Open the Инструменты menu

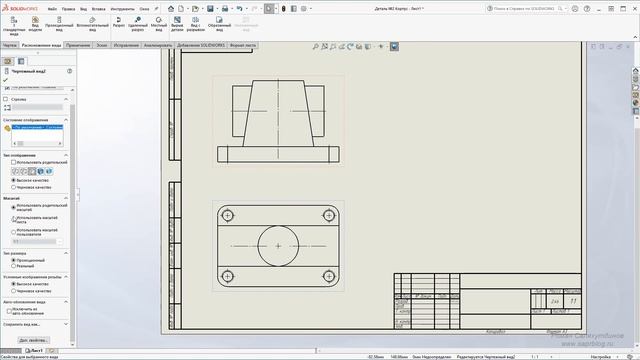[122, 9]
